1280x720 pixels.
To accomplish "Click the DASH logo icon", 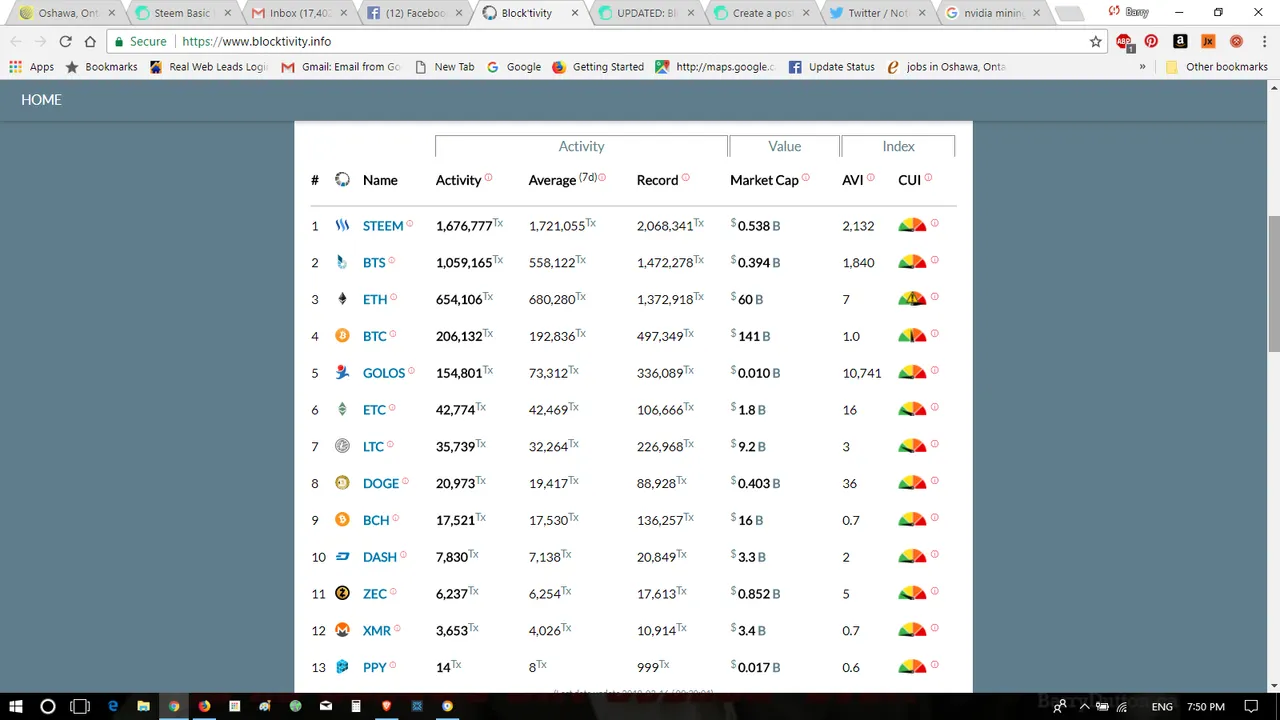I will (342, 557).
